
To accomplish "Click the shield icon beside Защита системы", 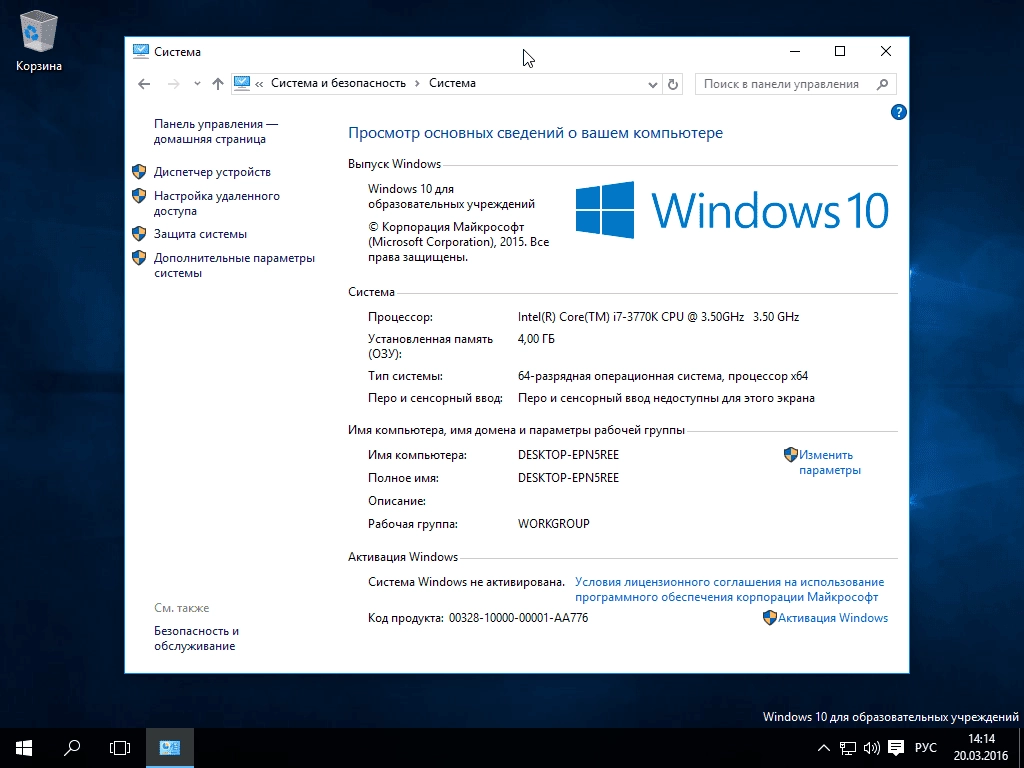I will point(139,233).
